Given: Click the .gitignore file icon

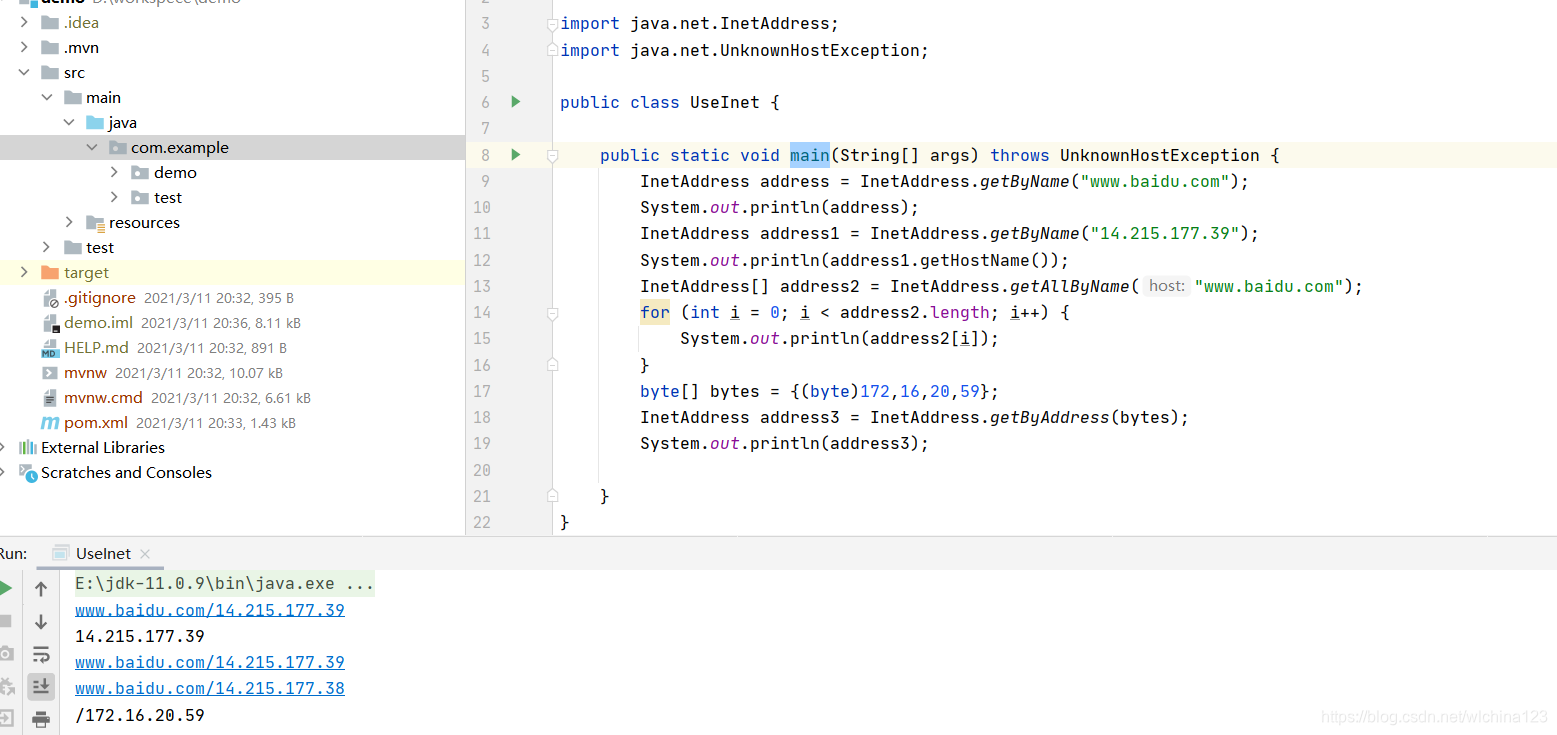Looking at the screenshot, I should (x=50, y=298).
